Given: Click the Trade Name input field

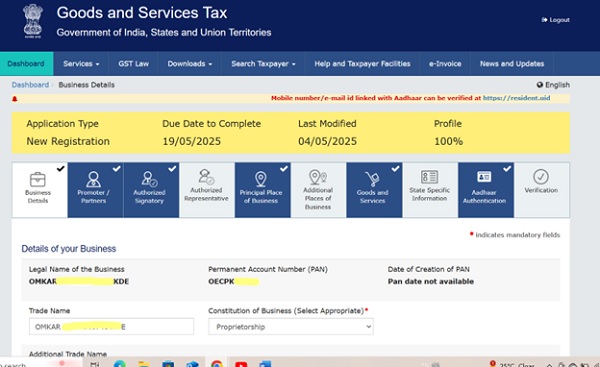Looking at the screenshot, I should [111, 326].
